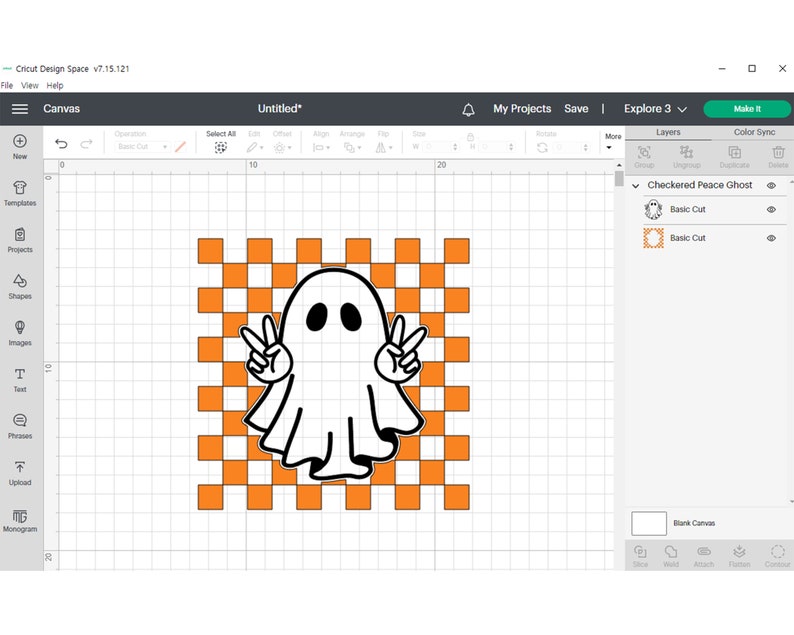Open the Phrases panel
794x635 pixels.
(x=20, y=426)
